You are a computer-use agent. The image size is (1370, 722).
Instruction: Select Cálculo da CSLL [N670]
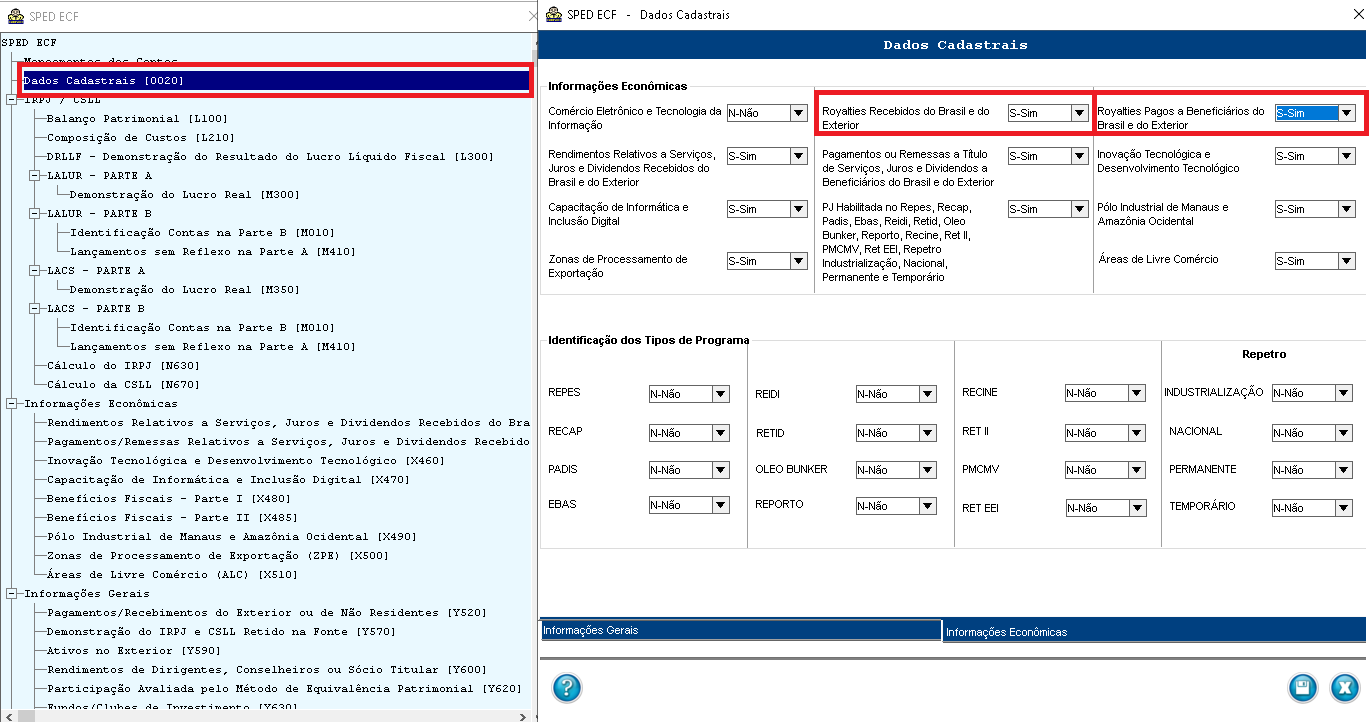[x=123, y=384]
